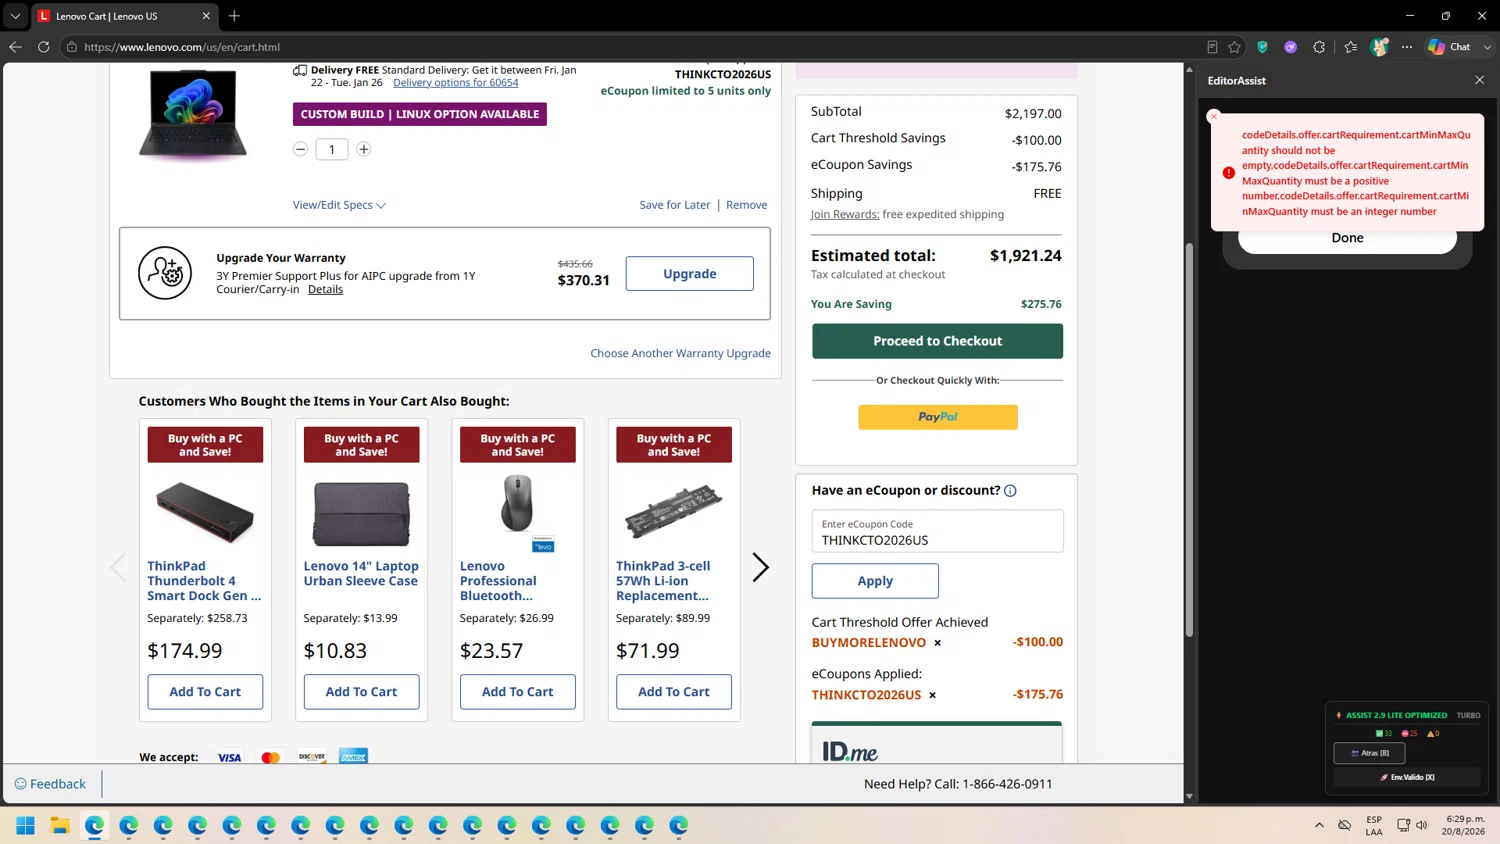
Task: Add ThinkPad Thunderbolt 4 Dock to cart
Action: (205, 692)
